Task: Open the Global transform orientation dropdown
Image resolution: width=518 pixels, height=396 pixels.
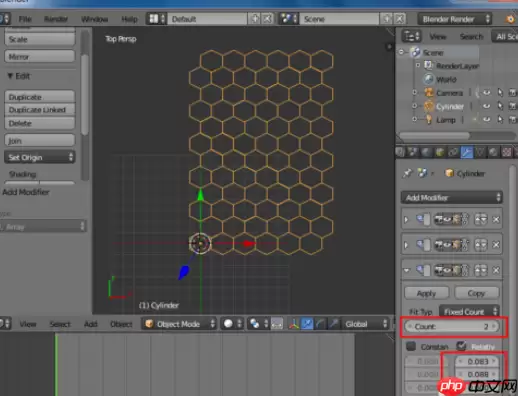Action: coord(365,324)
